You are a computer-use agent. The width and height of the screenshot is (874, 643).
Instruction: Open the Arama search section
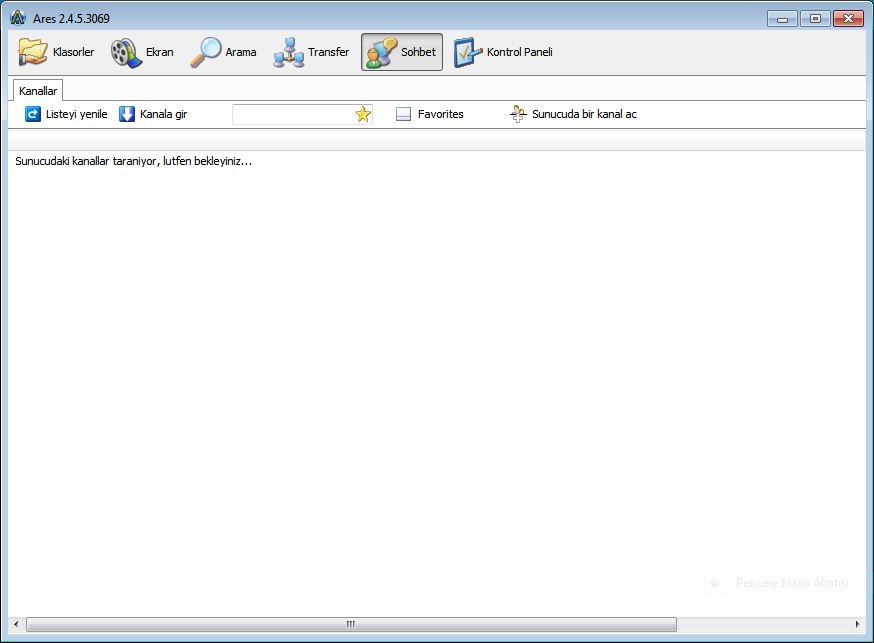coord(224,52)
